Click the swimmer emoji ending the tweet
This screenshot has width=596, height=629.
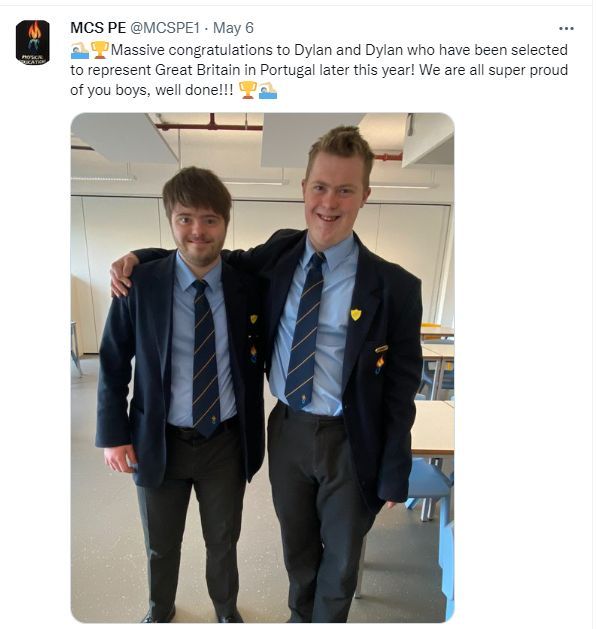coord(268,90)
